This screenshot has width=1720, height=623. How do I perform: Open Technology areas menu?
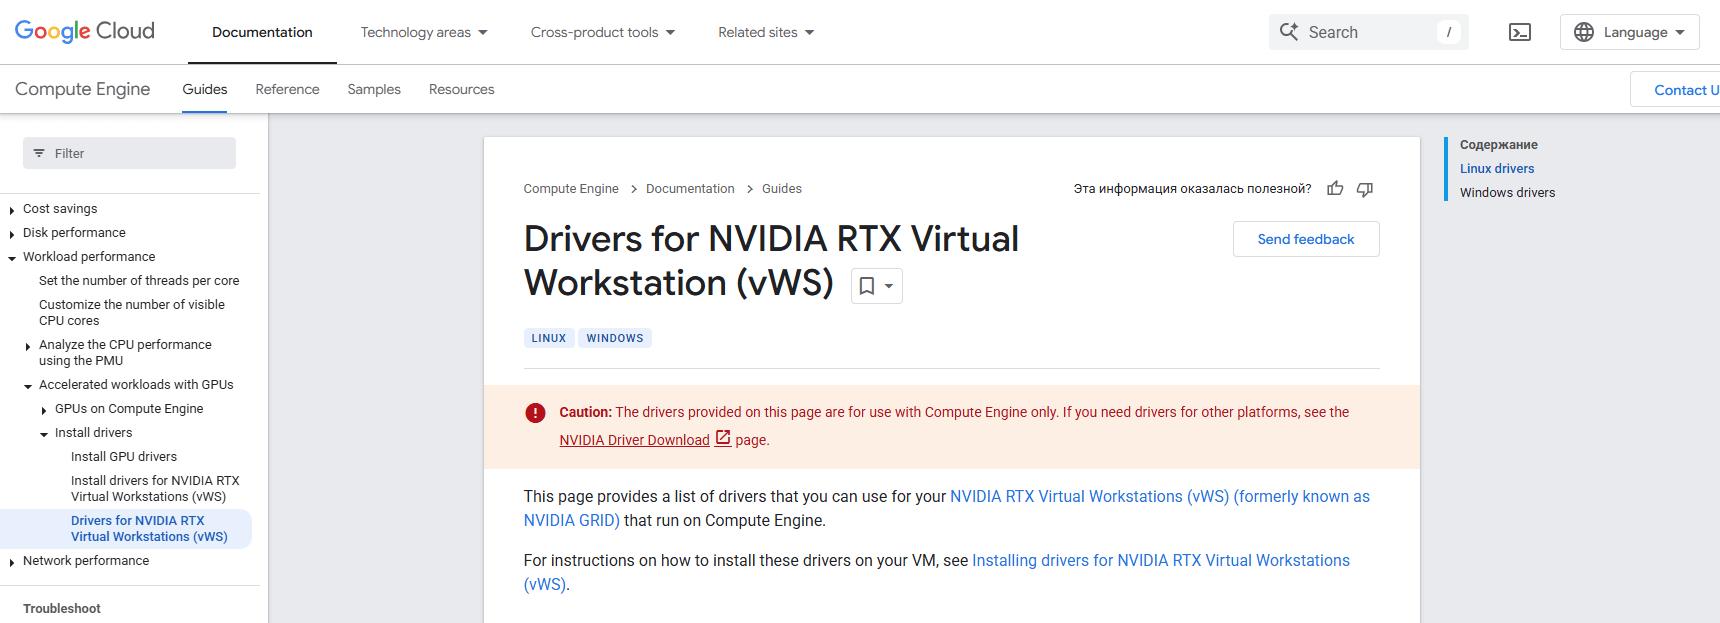[424, 32]
